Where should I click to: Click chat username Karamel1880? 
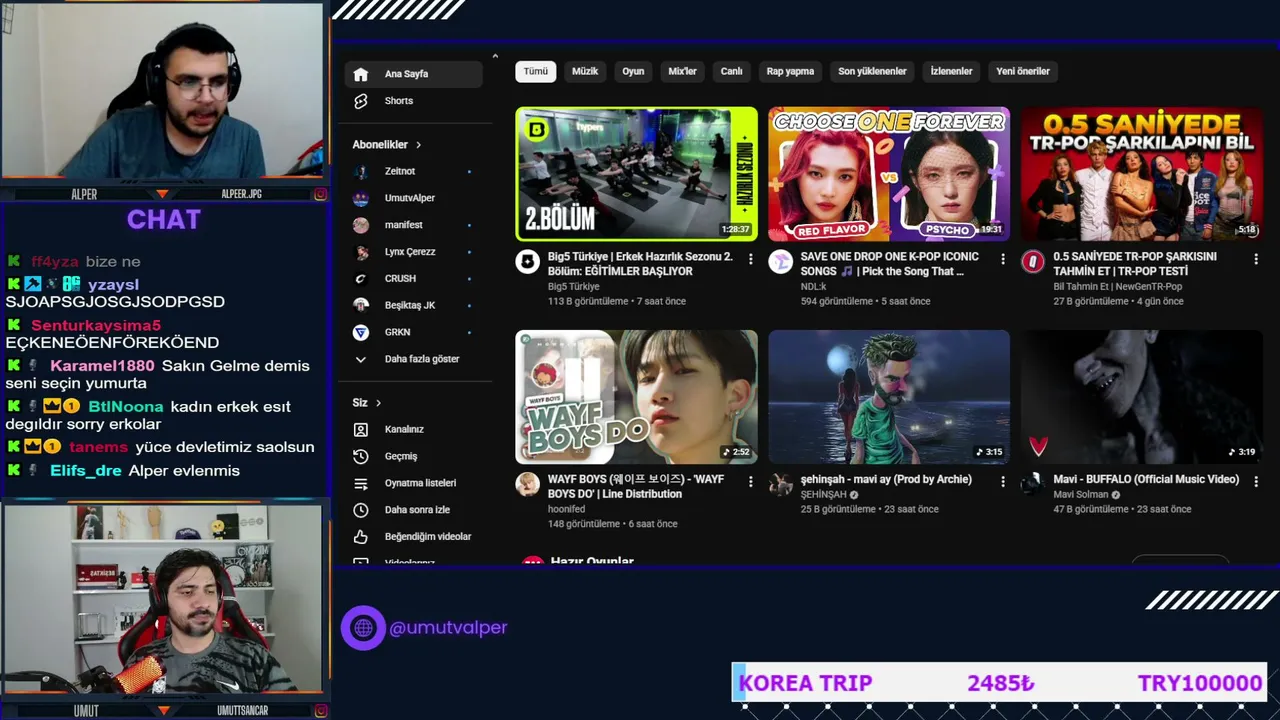click(102, 366)
